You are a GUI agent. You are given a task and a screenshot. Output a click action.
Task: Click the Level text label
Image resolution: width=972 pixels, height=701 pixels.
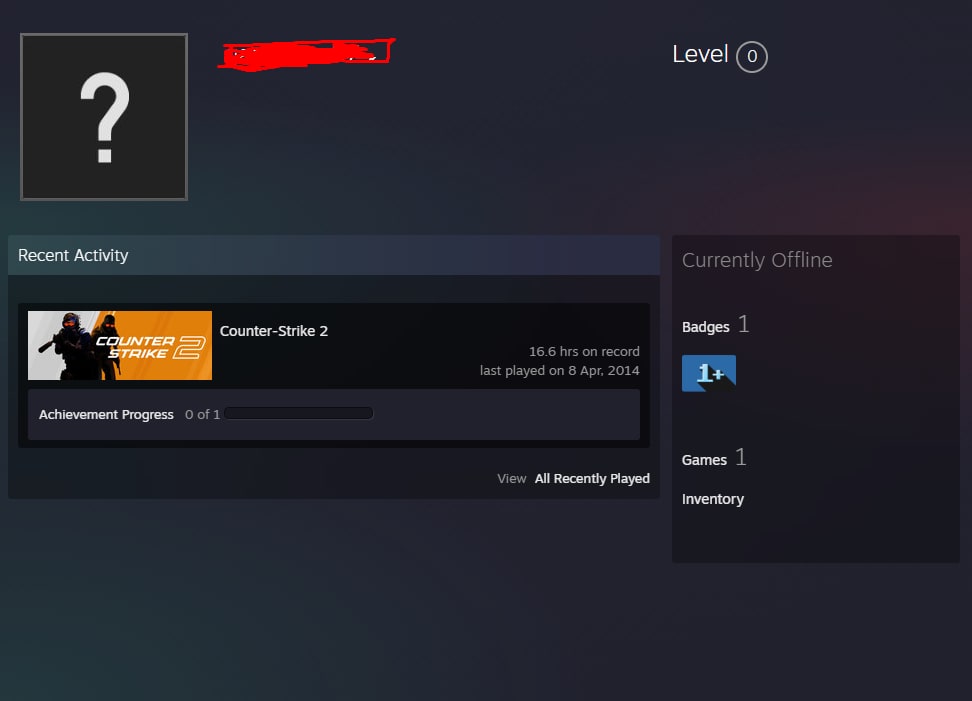coord(700,54)
